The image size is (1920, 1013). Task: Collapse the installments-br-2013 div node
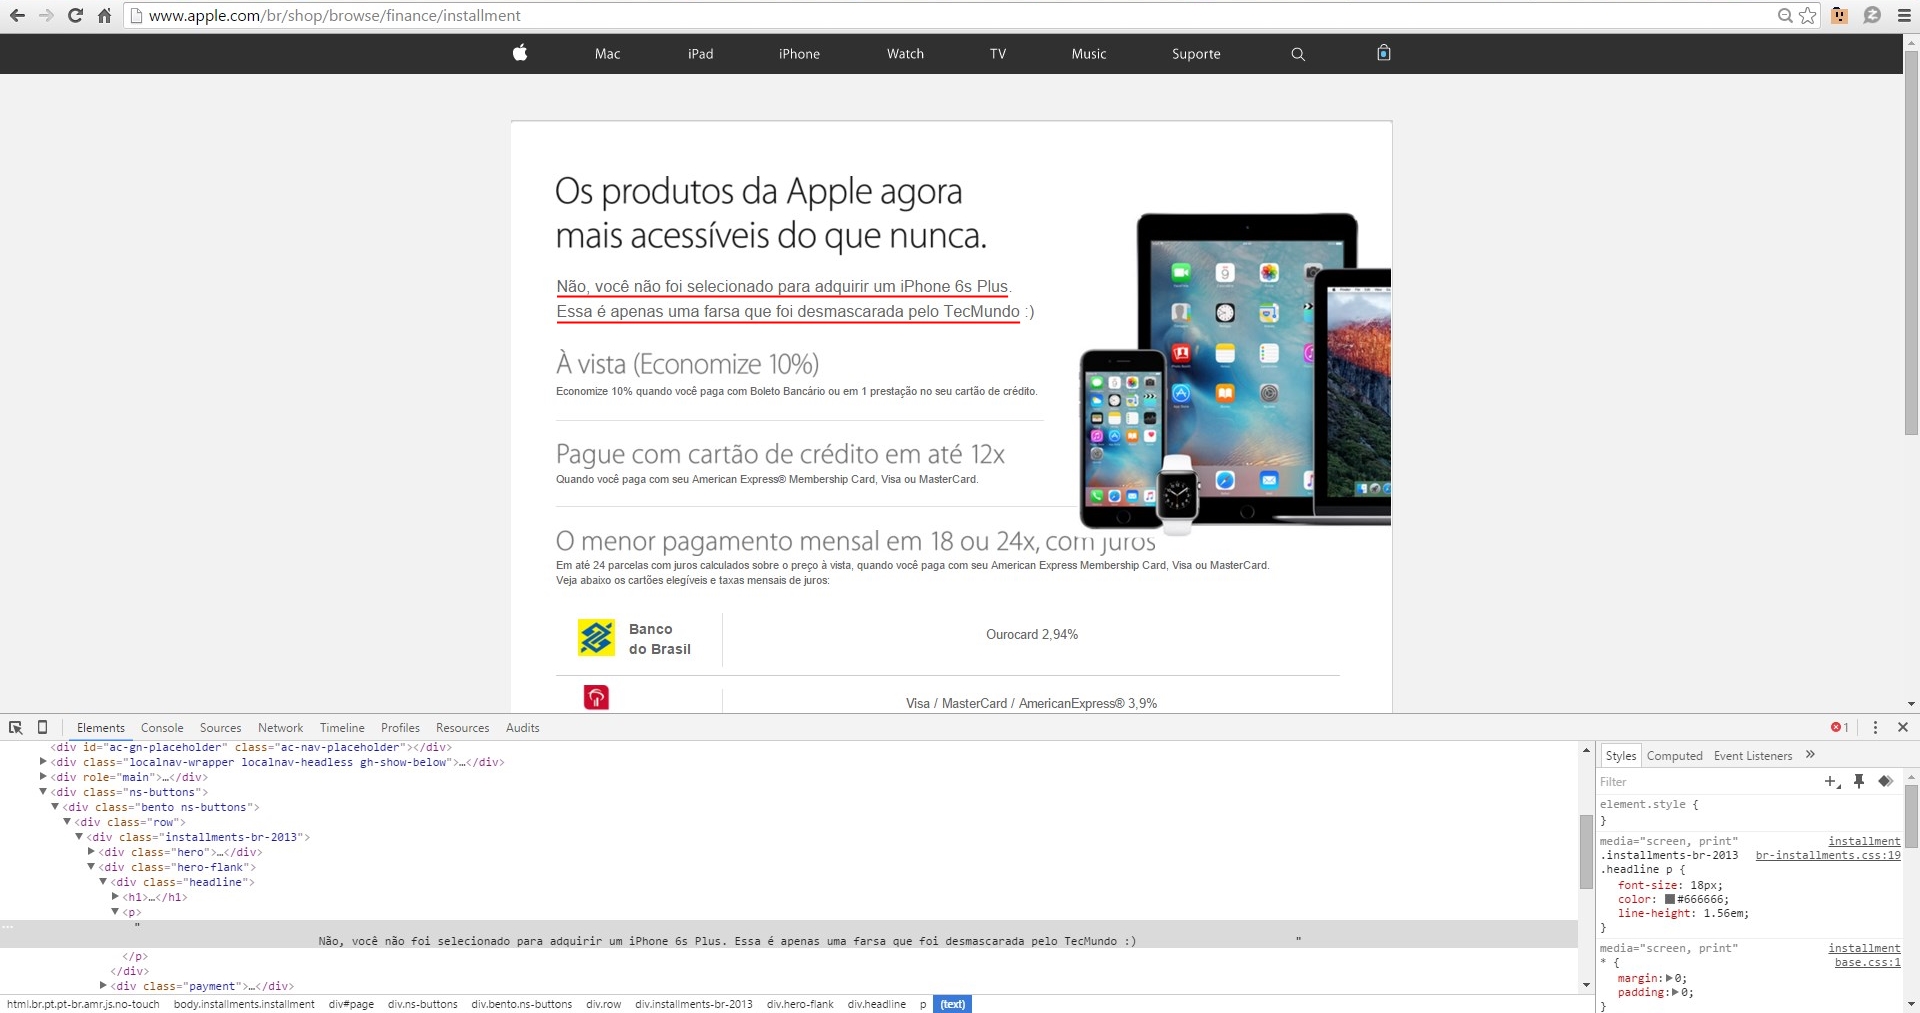click(79, 837)
